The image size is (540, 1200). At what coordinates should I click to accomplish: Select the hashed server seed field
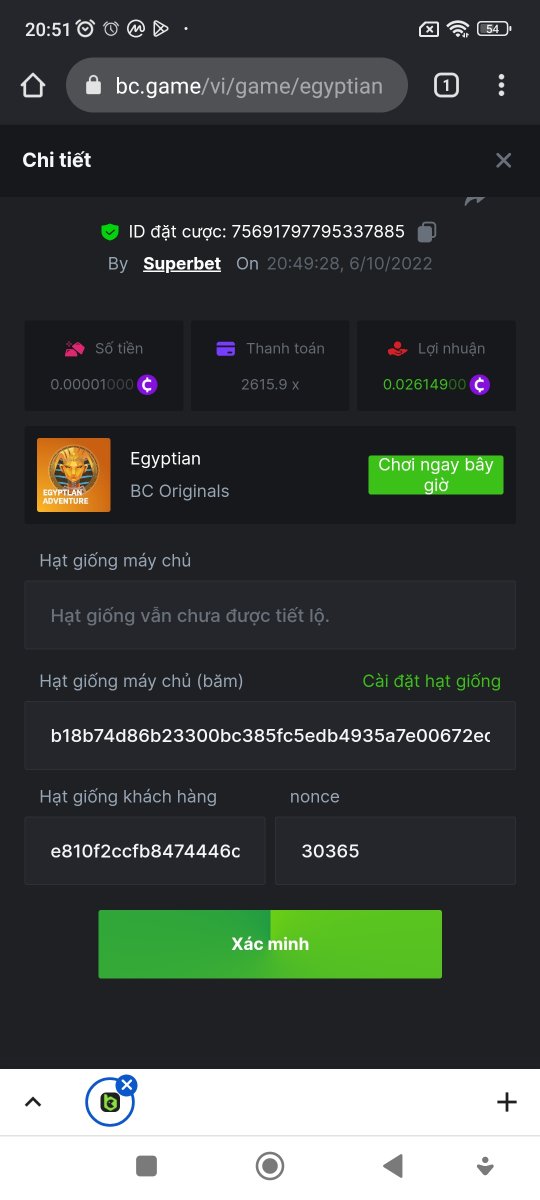point(270,735)
